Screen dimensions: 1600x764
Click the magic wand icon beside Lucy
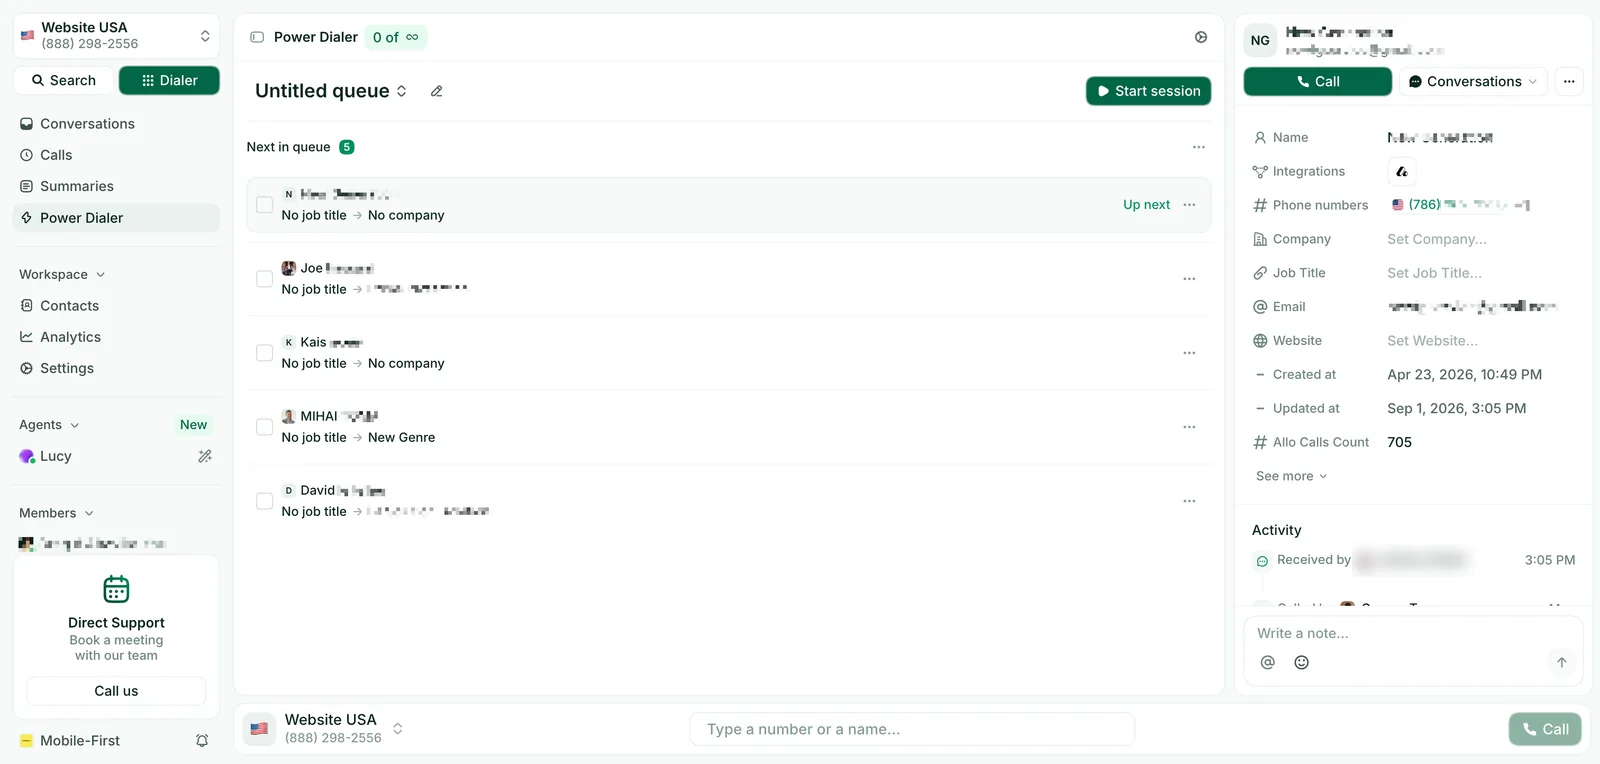click(x=205, y=456)
